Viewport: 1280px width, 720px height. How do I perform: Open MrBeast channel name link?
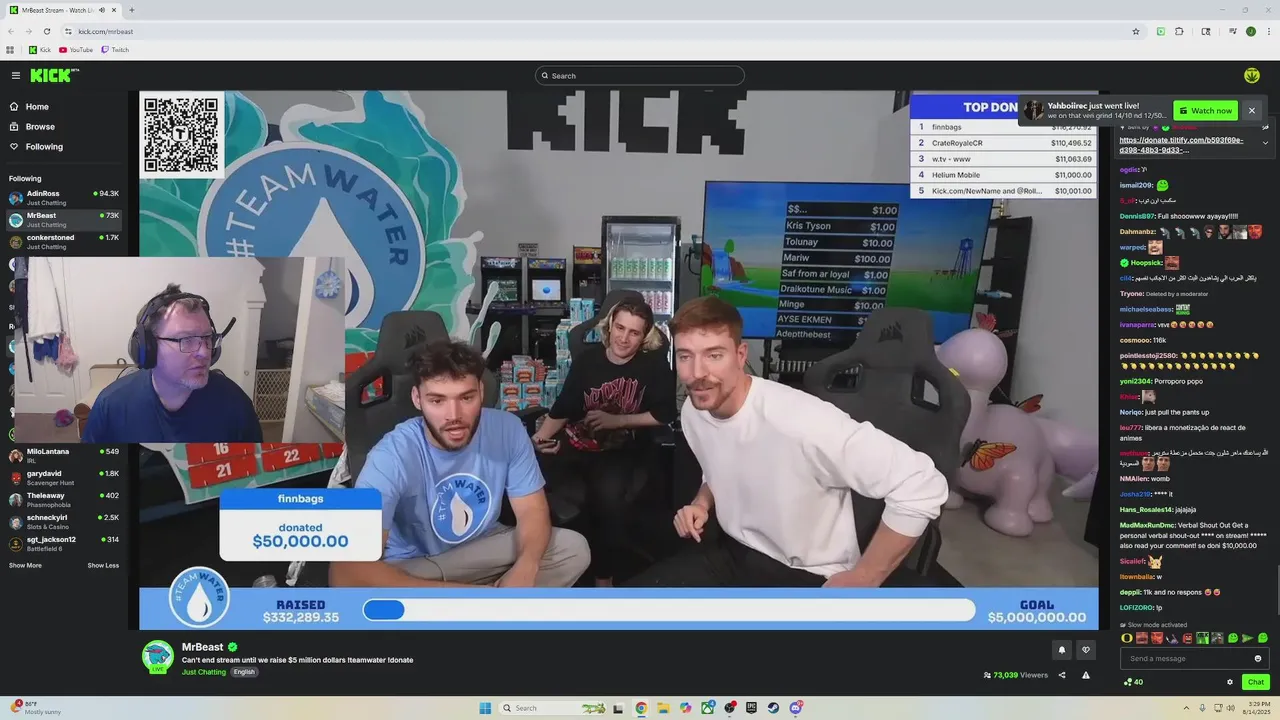[202, 647]
